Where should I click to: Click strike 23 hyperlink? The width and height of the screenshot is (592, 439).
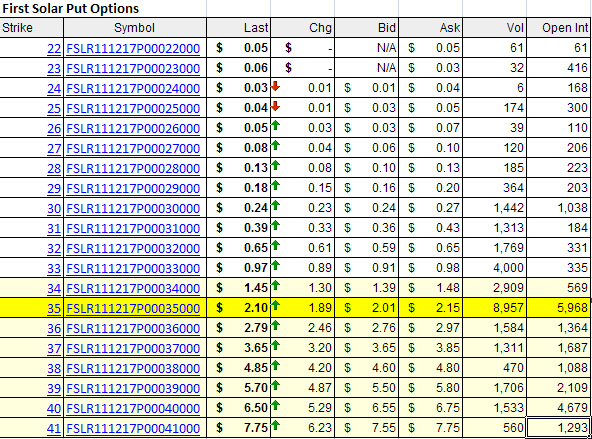pyautogui.click(x=54, y=69)
